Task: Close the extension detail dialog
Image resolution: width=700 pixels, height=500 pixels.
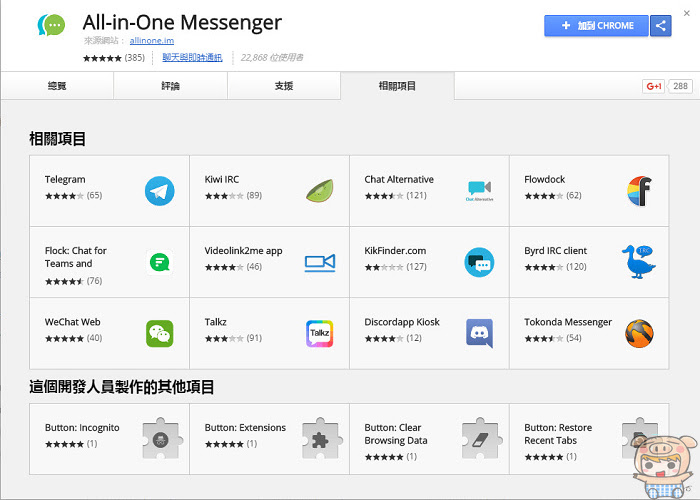Action: [x=687, y=13]
